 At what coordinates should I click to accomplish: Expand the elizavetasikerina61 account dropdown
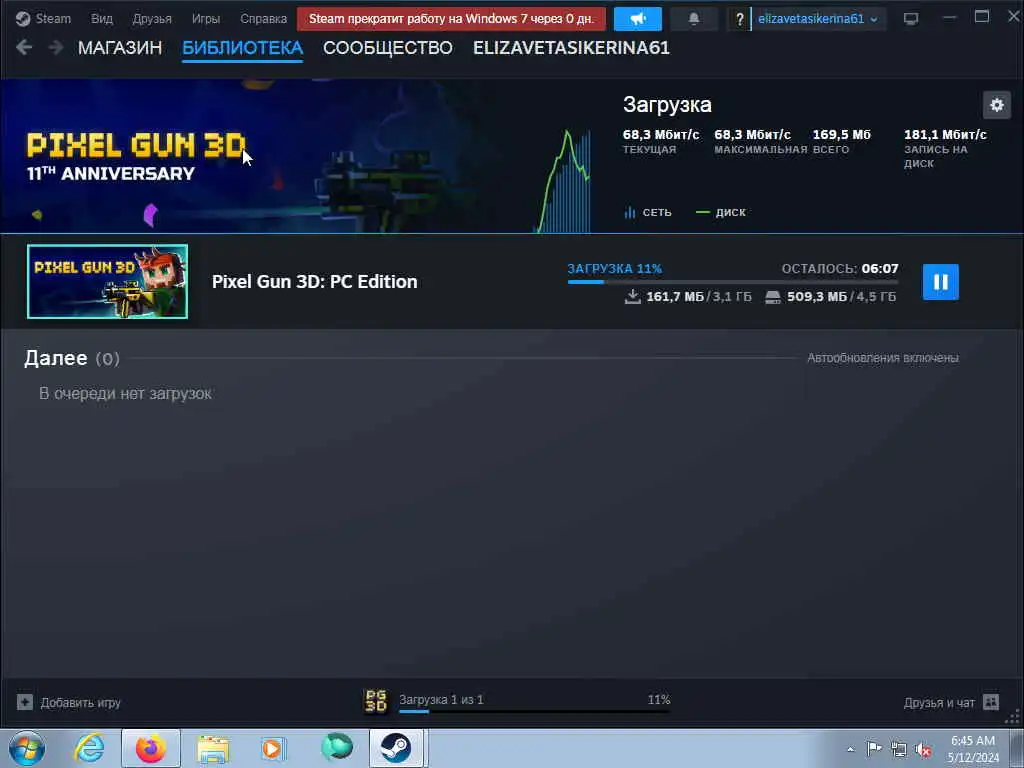(817, 18)
